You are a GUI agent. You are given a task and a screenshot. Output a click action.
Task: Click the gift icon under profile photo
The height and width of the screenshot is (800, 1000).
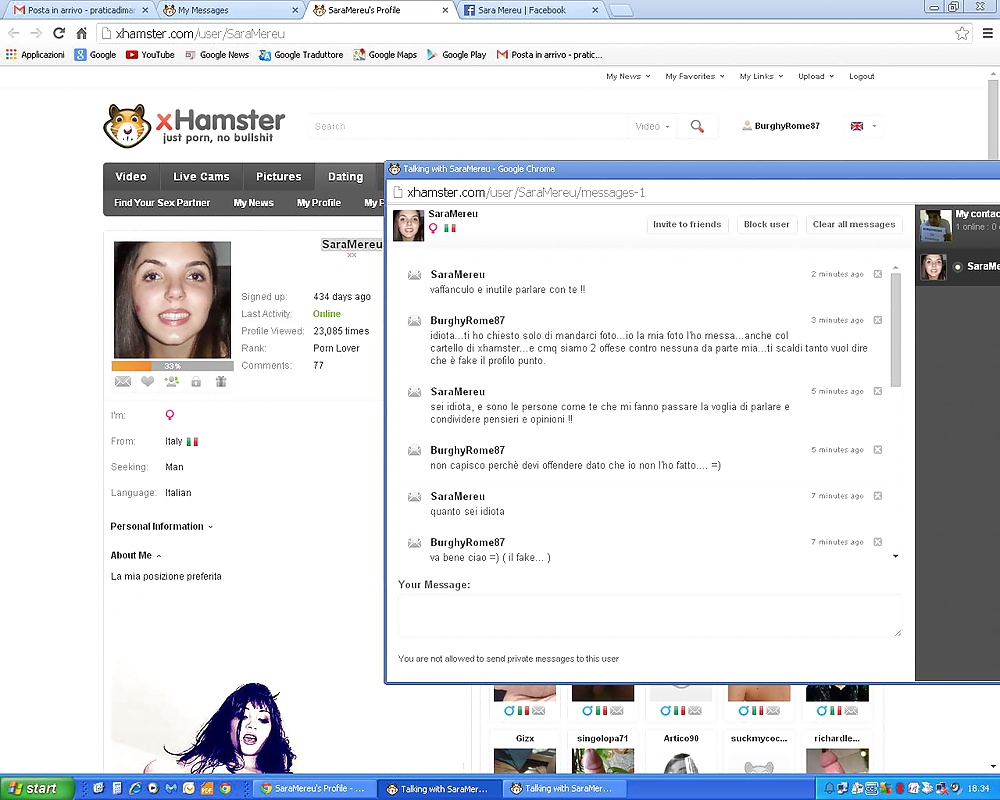point(221,381)
